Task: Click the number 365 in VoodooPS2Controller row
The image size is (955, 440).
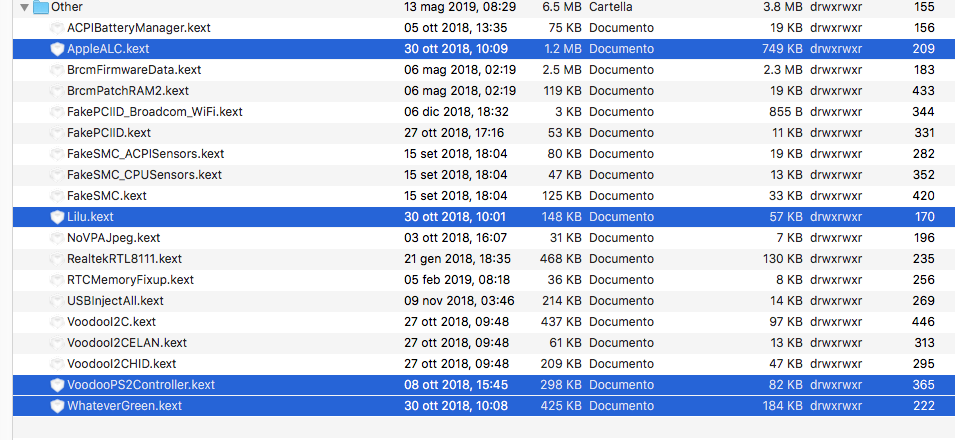Action: [x=924, y=385]
